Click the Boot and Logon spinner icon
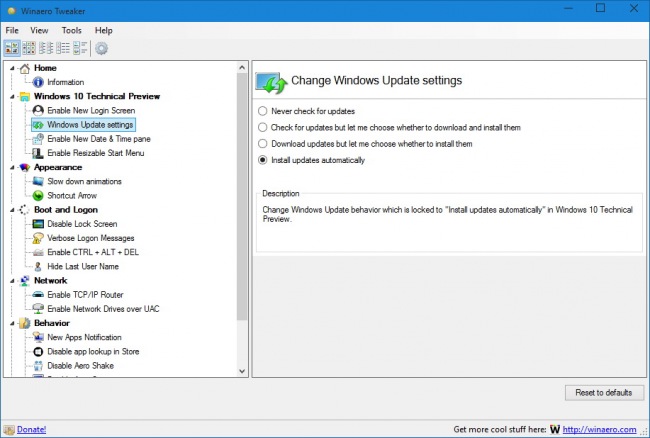The height and width of the screenshot is (438, 650). click(25, 210)
